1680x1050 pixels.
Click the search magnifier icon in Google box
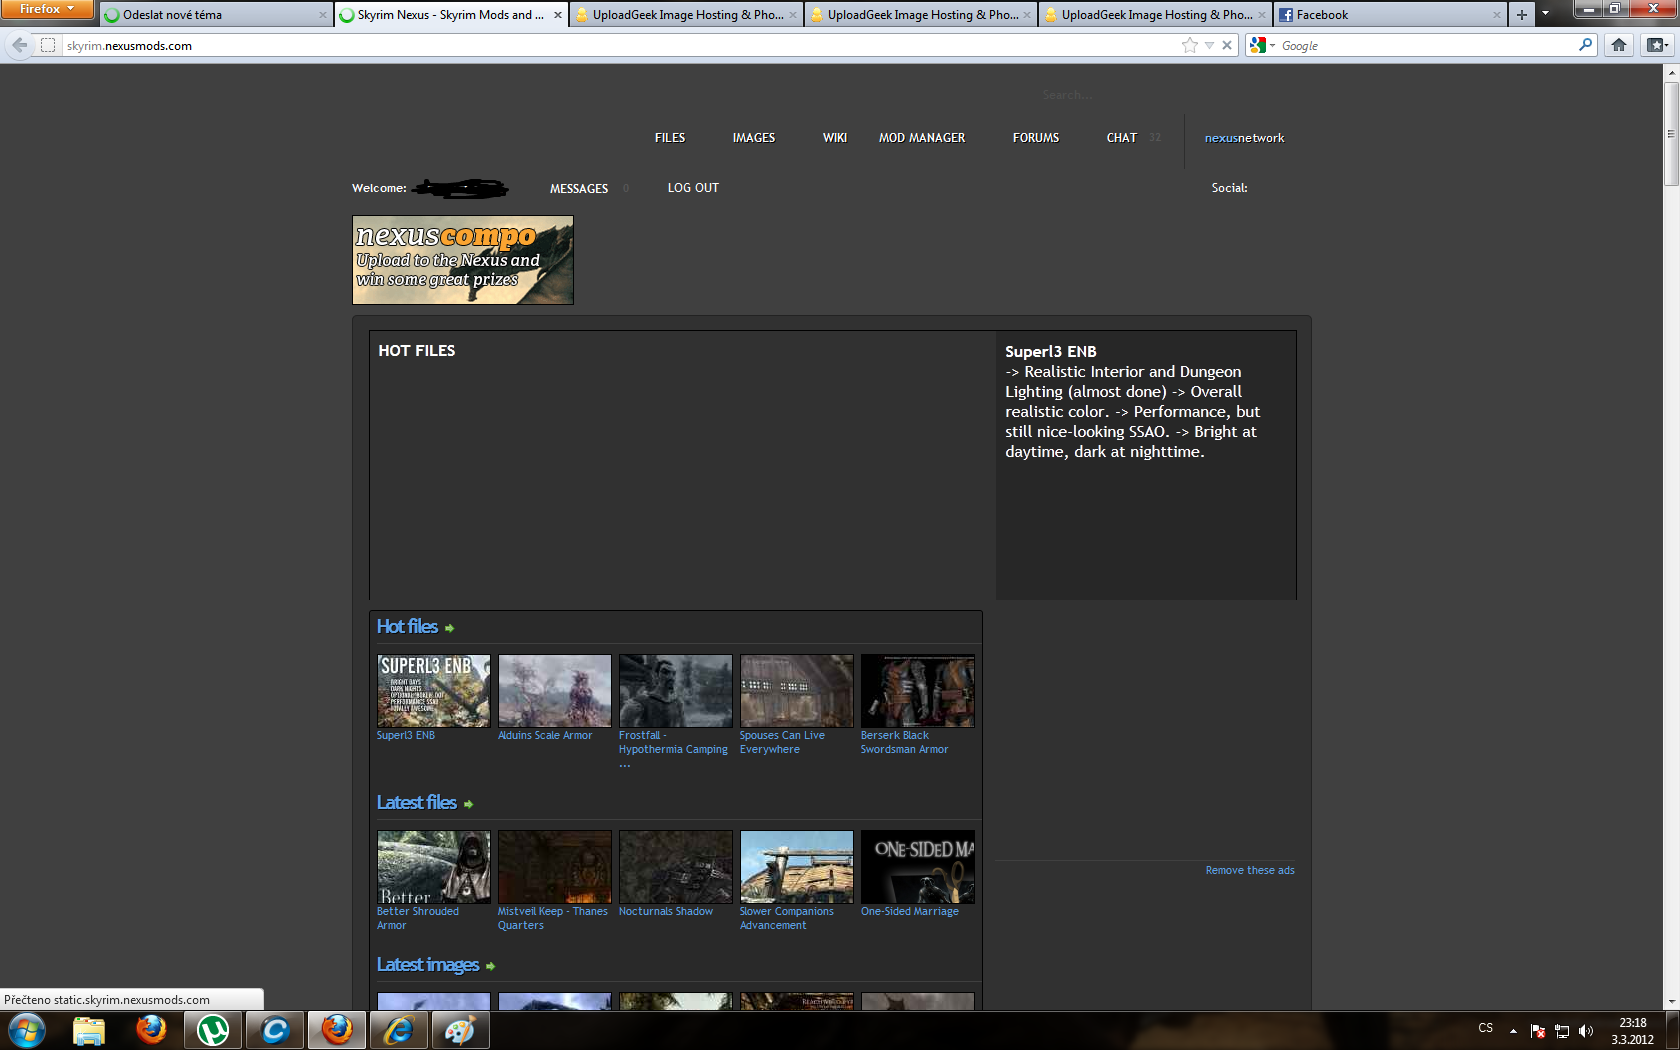point(1585,45)
